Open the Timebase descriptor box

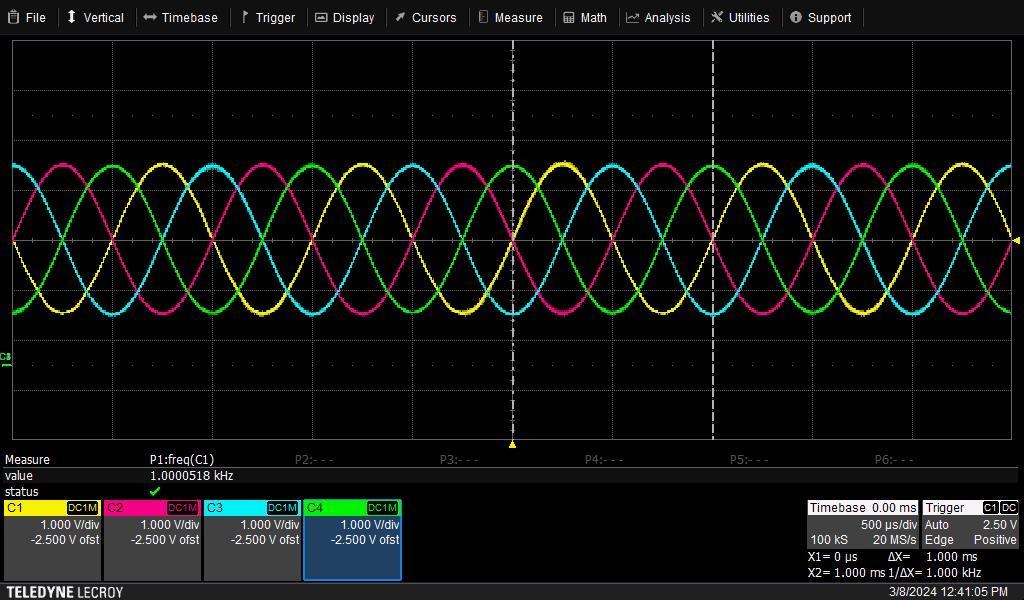tap(863, 524)
